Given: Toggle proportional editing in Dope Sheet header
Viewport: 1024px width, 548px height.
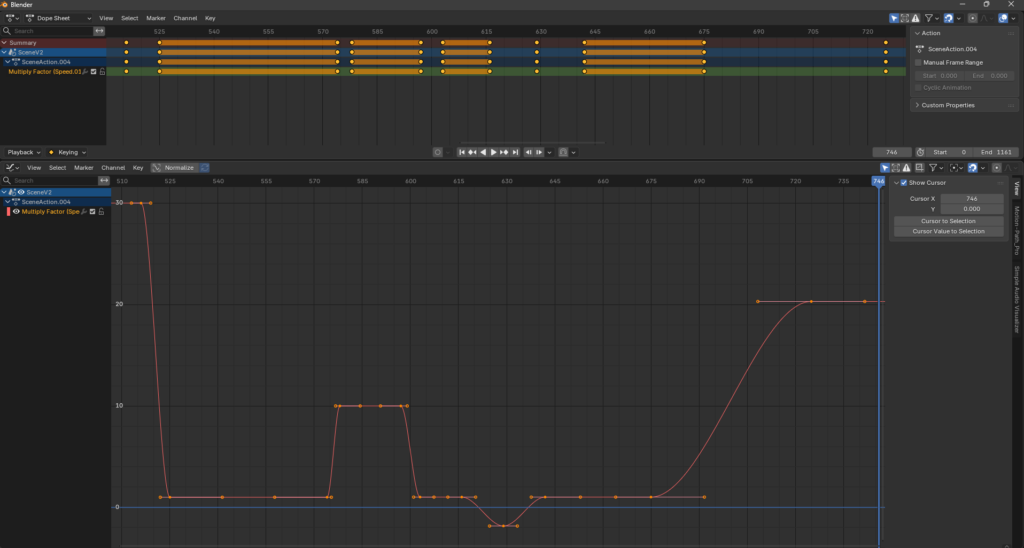Looking at the screenshot, I should pyautogui.click(x=972, y=18).
